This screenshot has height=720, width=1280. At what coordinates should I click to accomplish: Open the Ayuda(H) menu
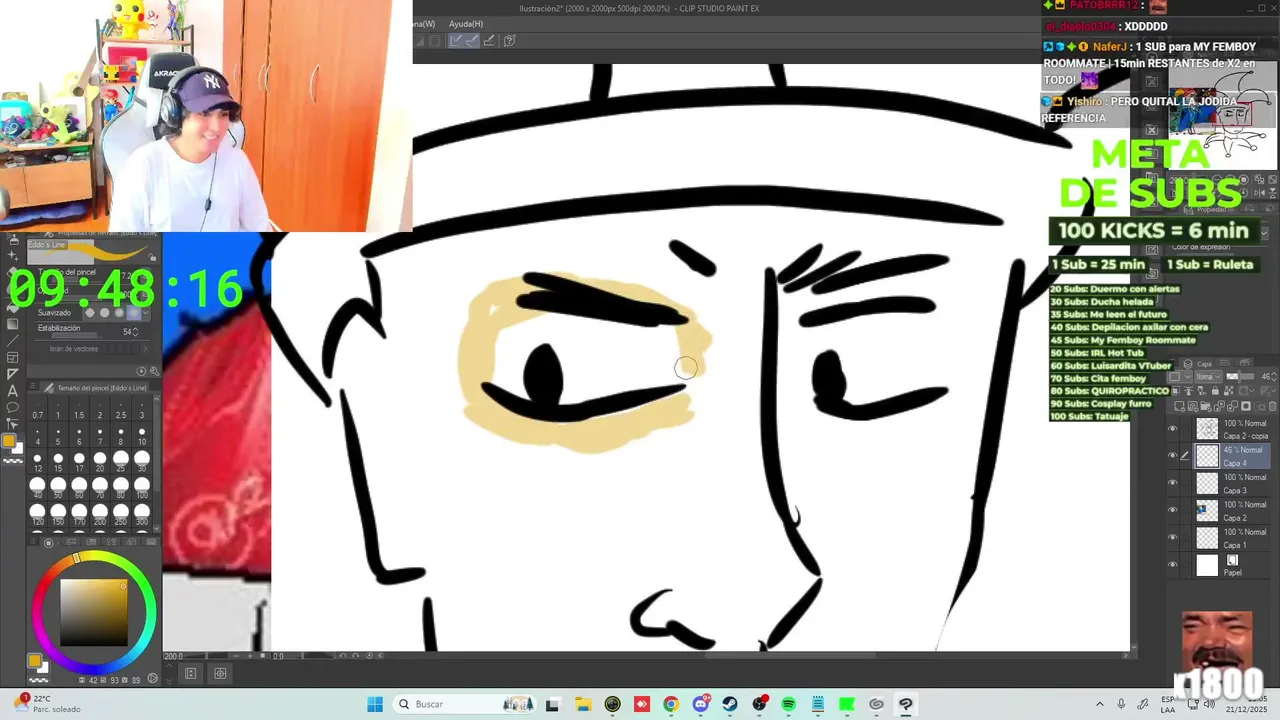(x=465, y=24)
